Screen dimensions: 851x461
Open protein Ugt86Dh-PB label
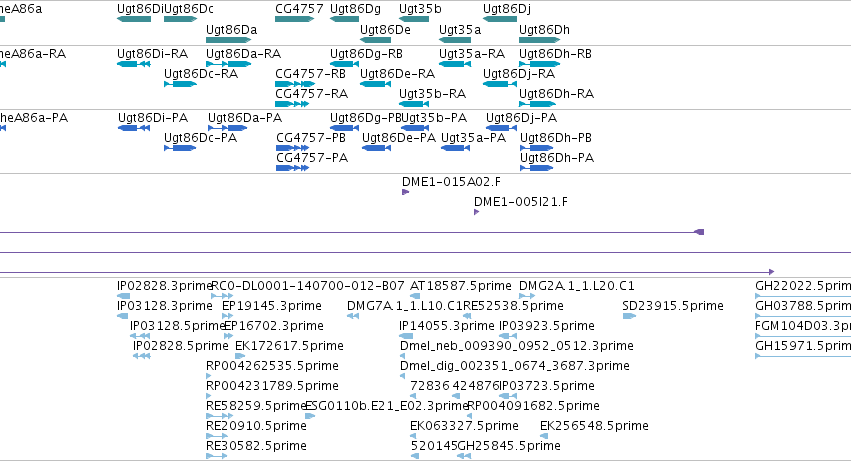pyautogui.click(x=556, y=137)
